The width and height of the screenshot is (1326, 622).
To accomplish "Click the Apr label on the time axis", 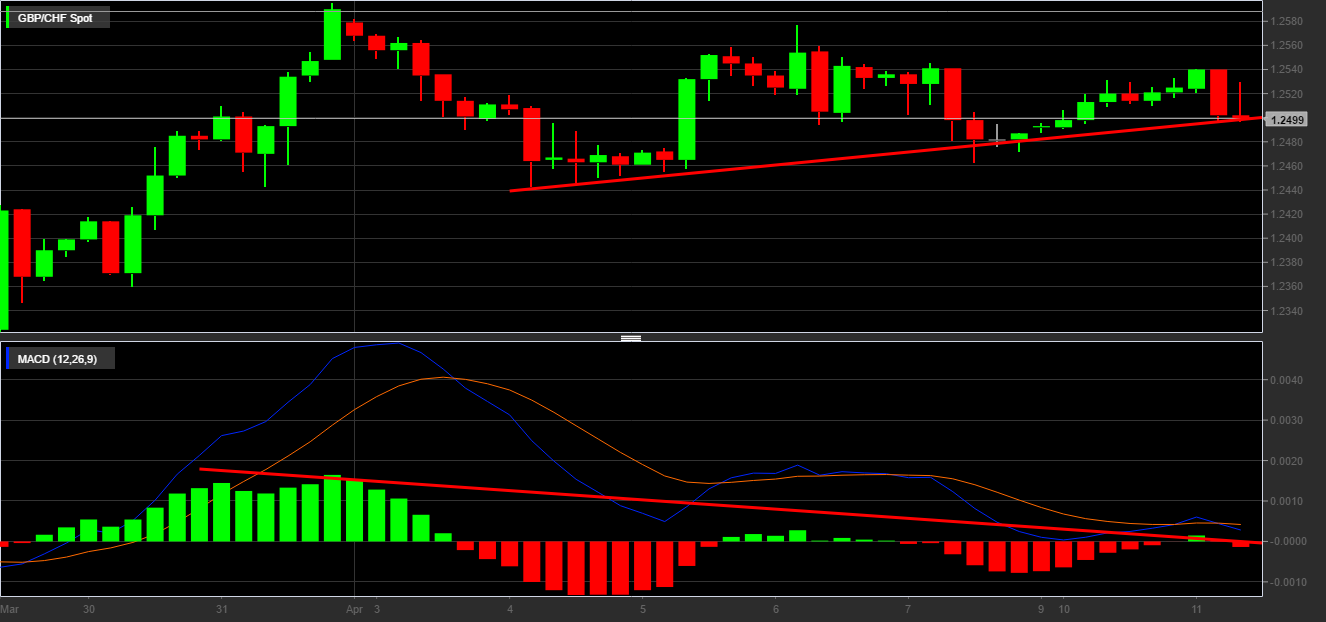I will point(354,608).
